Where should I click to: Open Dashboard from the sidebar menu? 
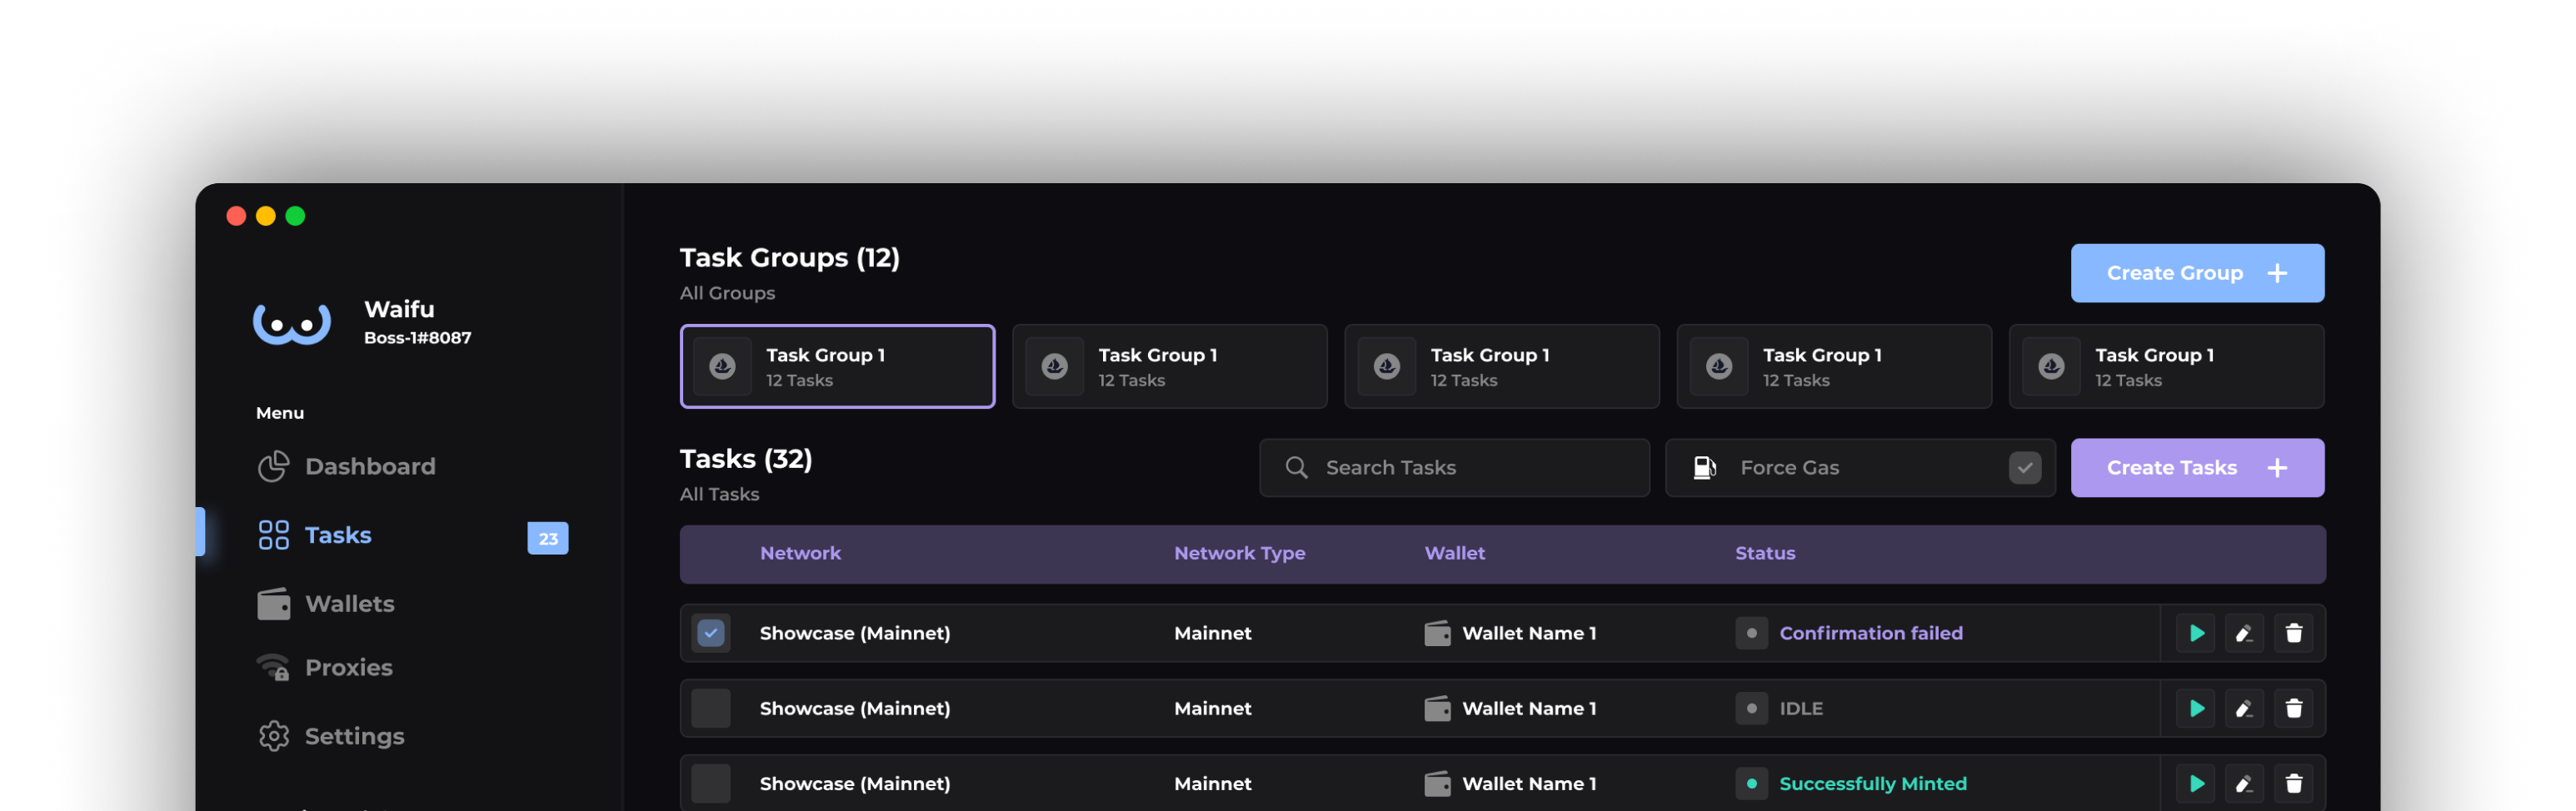346,466
